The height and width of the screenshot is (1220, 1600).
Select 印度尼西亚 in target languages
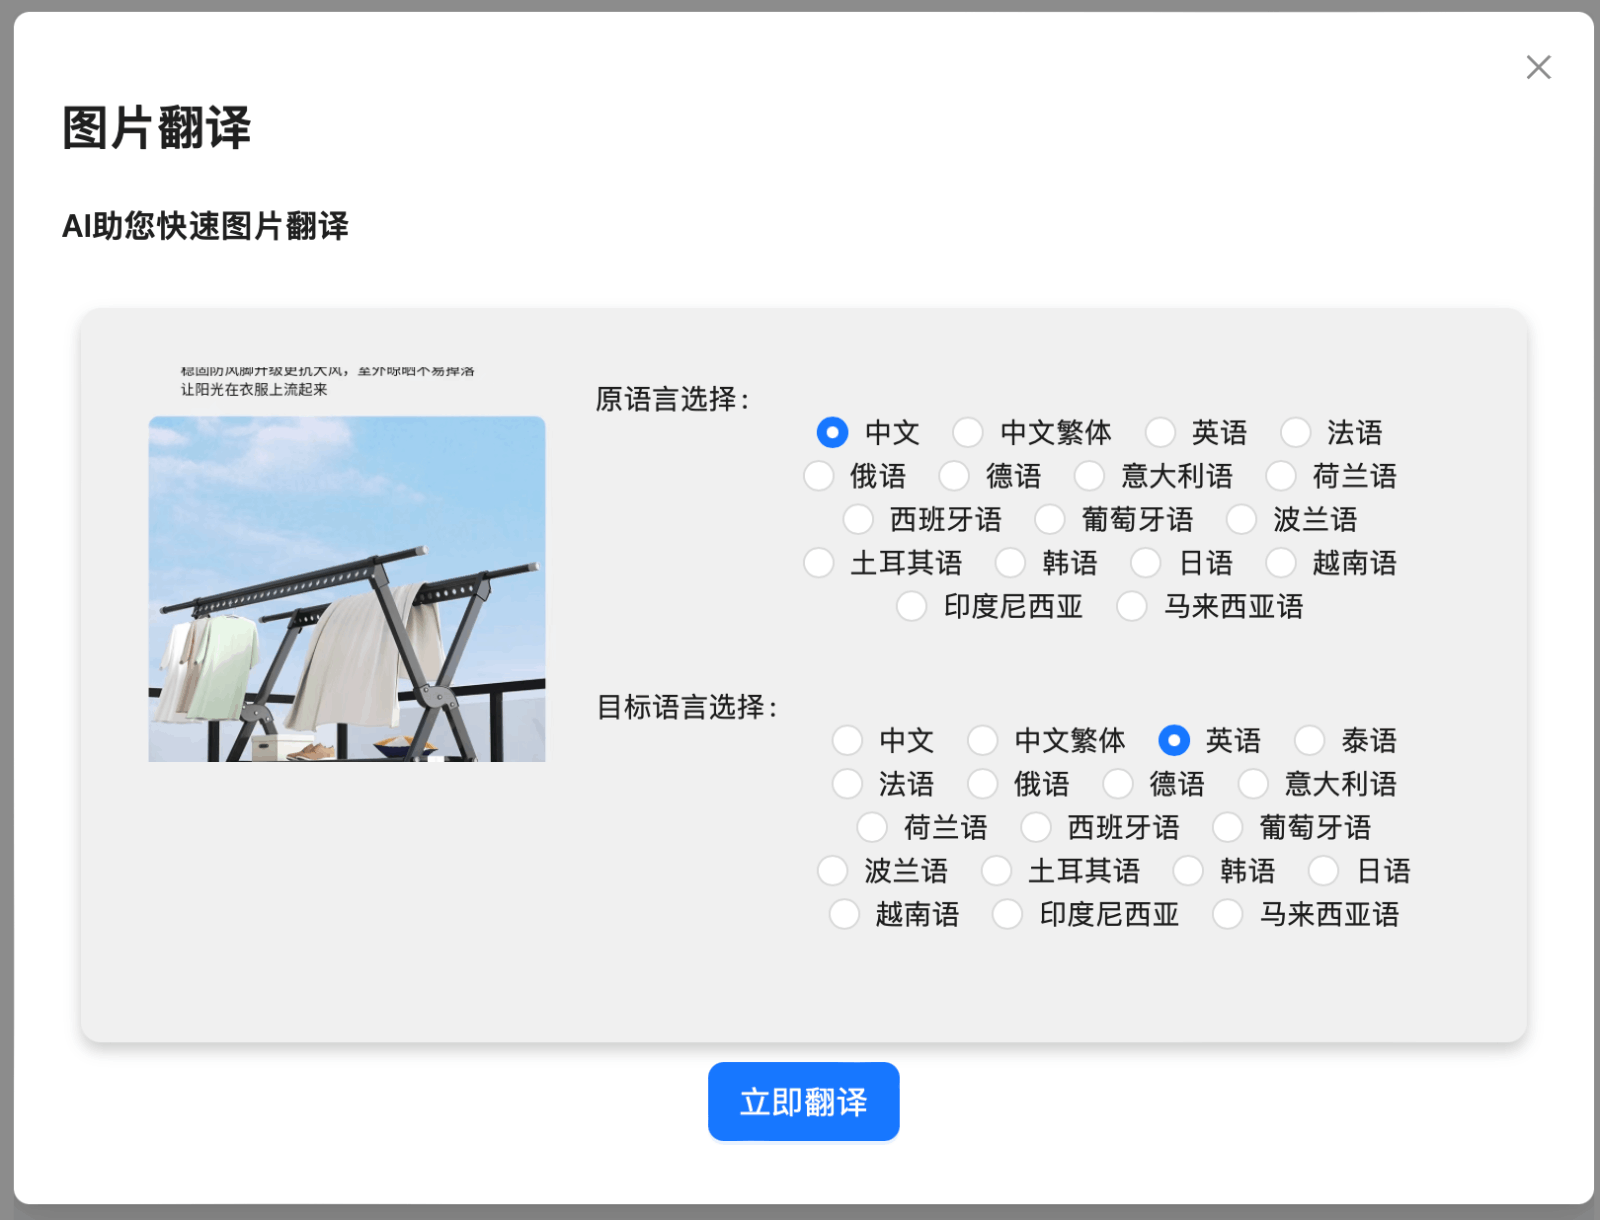coord(1006,914)
